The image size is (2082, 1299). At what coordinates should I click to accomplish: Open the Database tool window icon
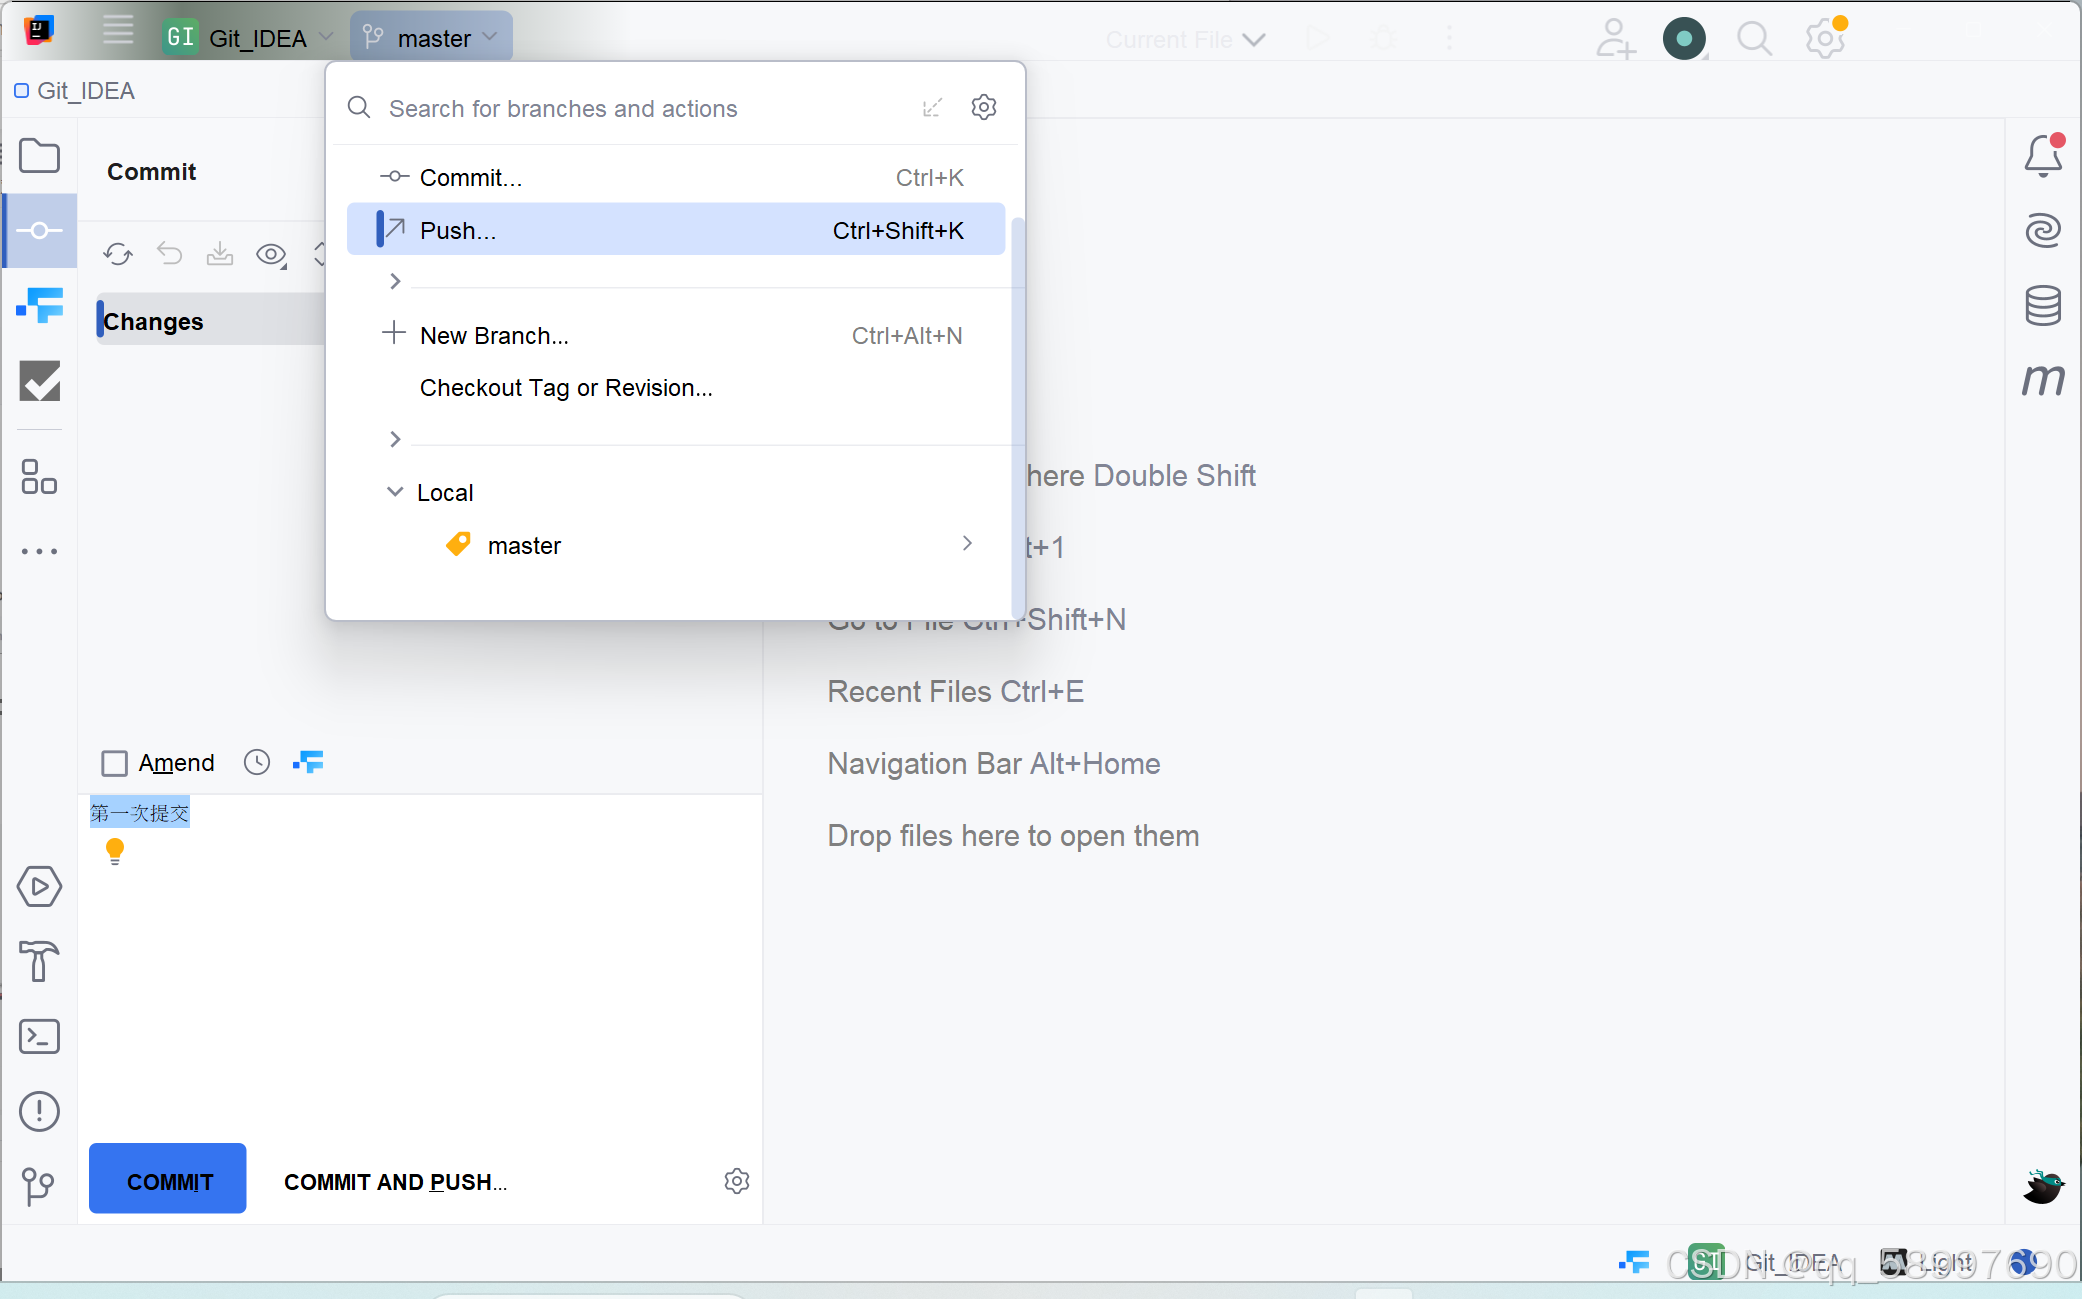point(2043,305)
